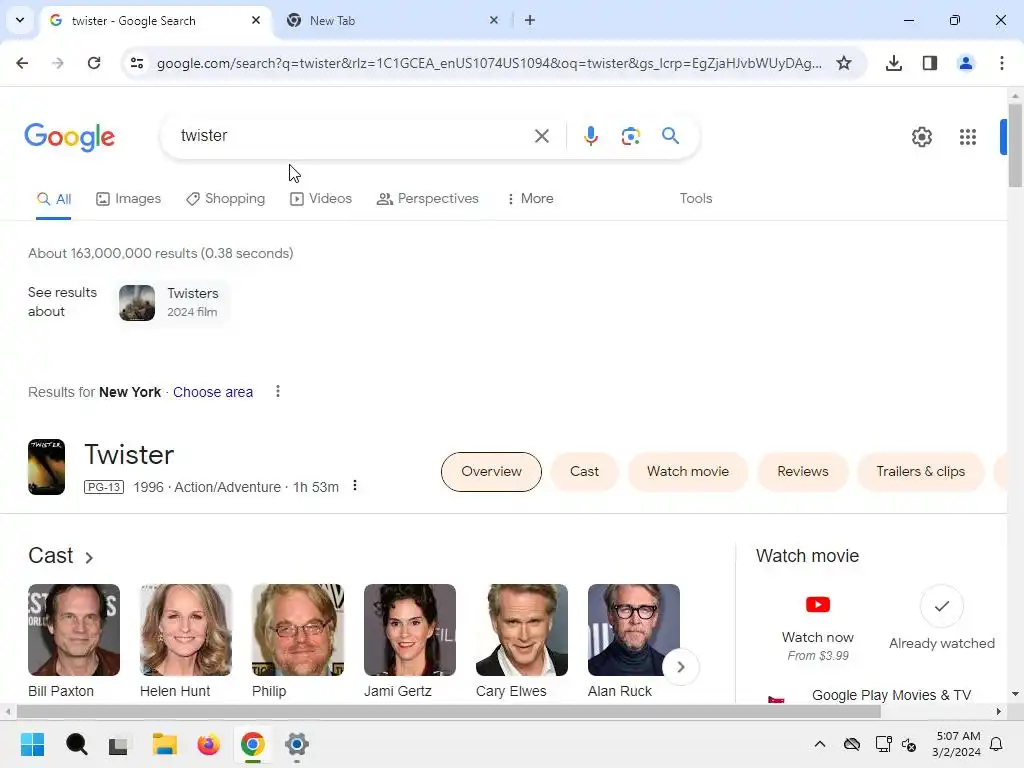Open Twister movie info three-dot menu

pos(355,486)
